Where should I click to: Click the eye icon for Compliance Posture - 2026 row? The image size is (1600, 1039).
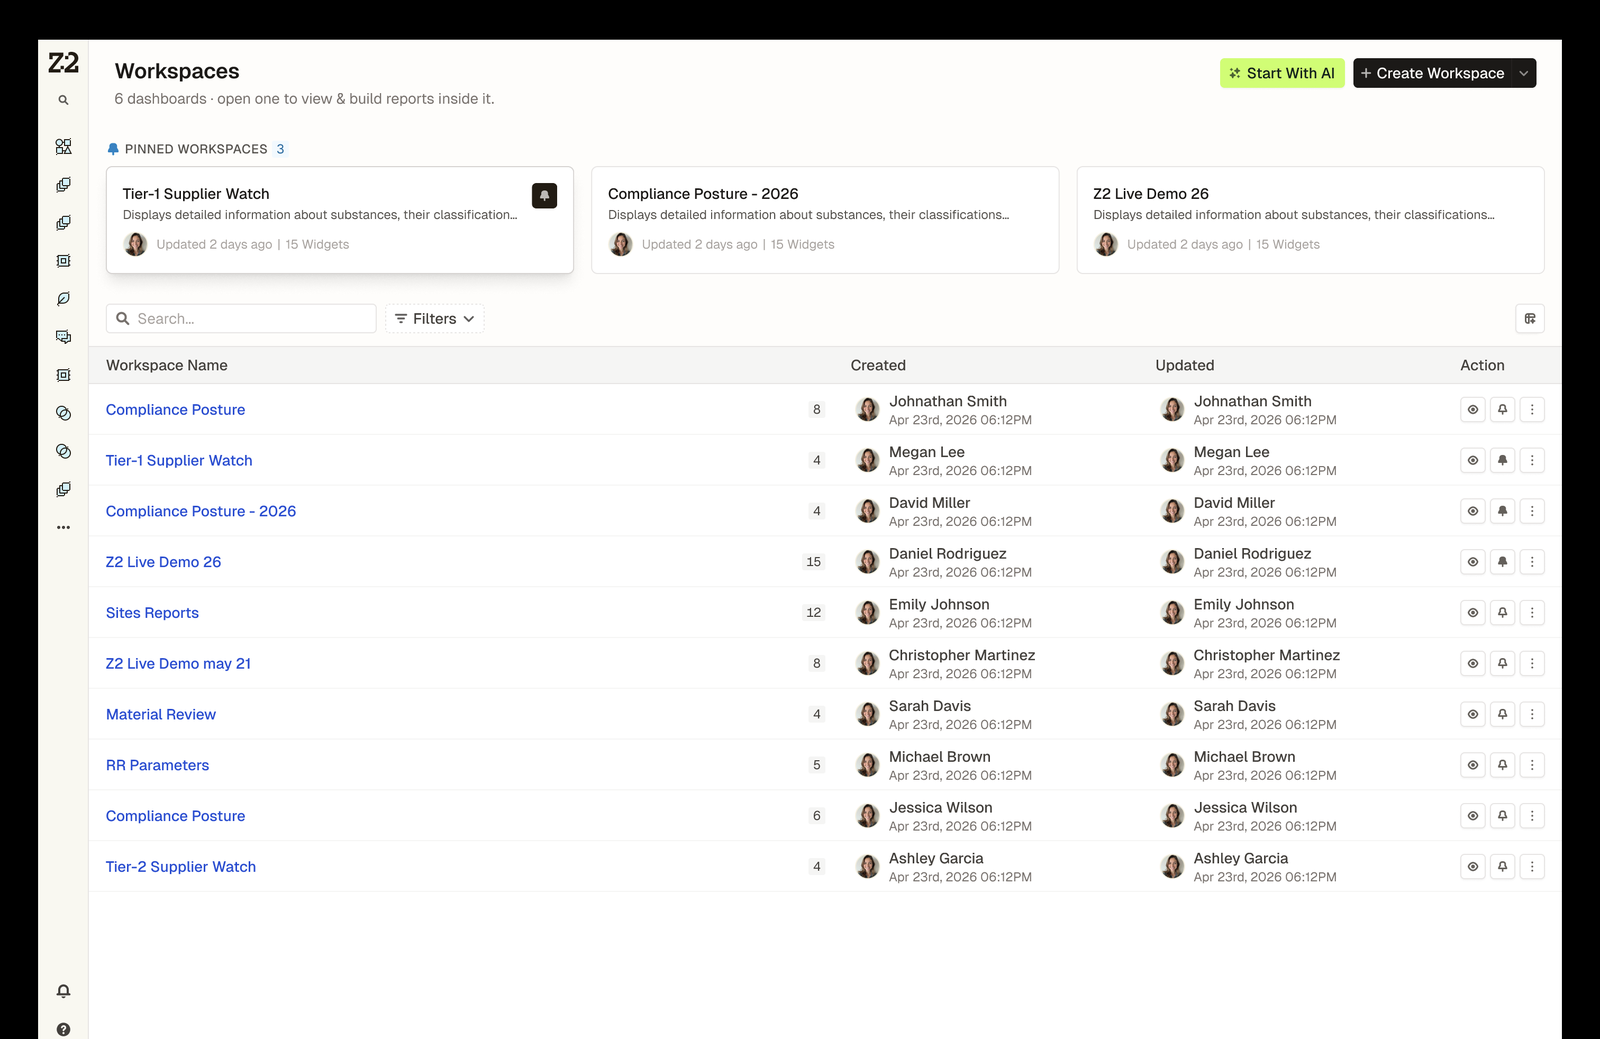1473,511
